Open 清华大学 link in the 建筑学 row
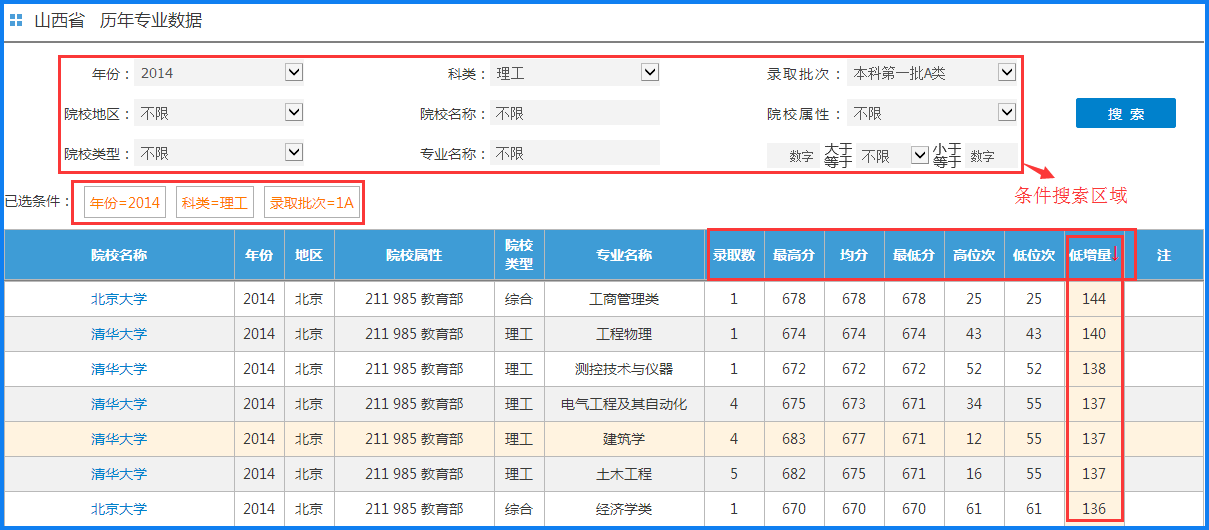This screenshot has height=530, width=1209. (119, 439)
